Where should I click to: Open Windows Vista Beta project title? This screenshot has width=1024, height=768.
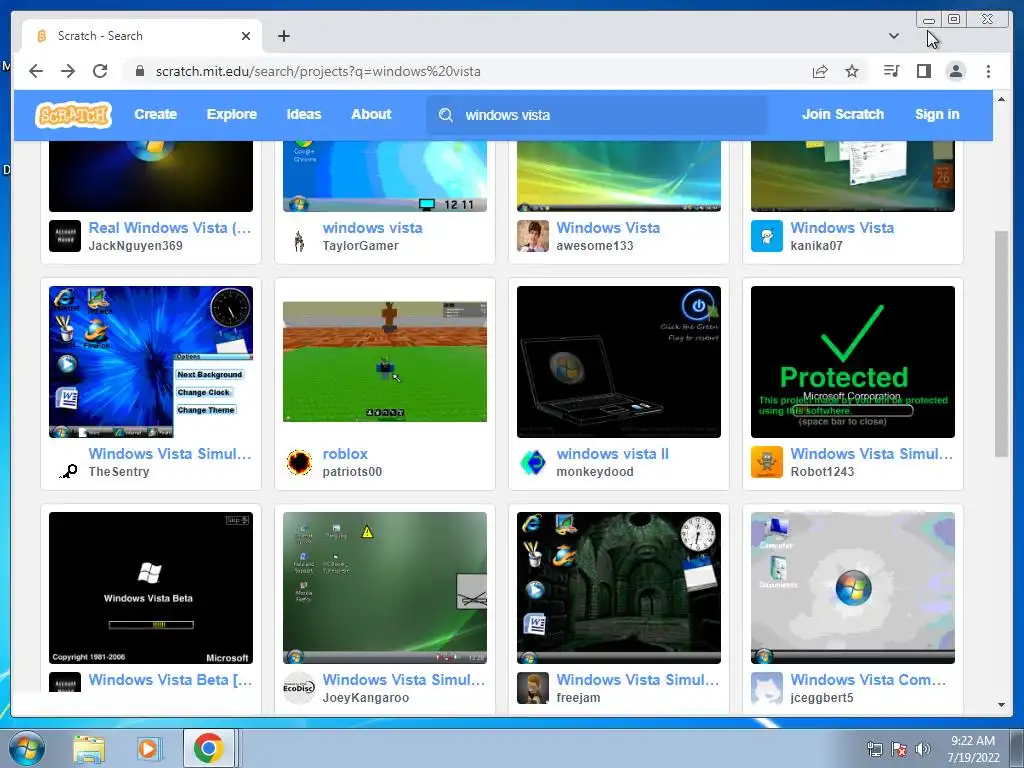[170, 680]
